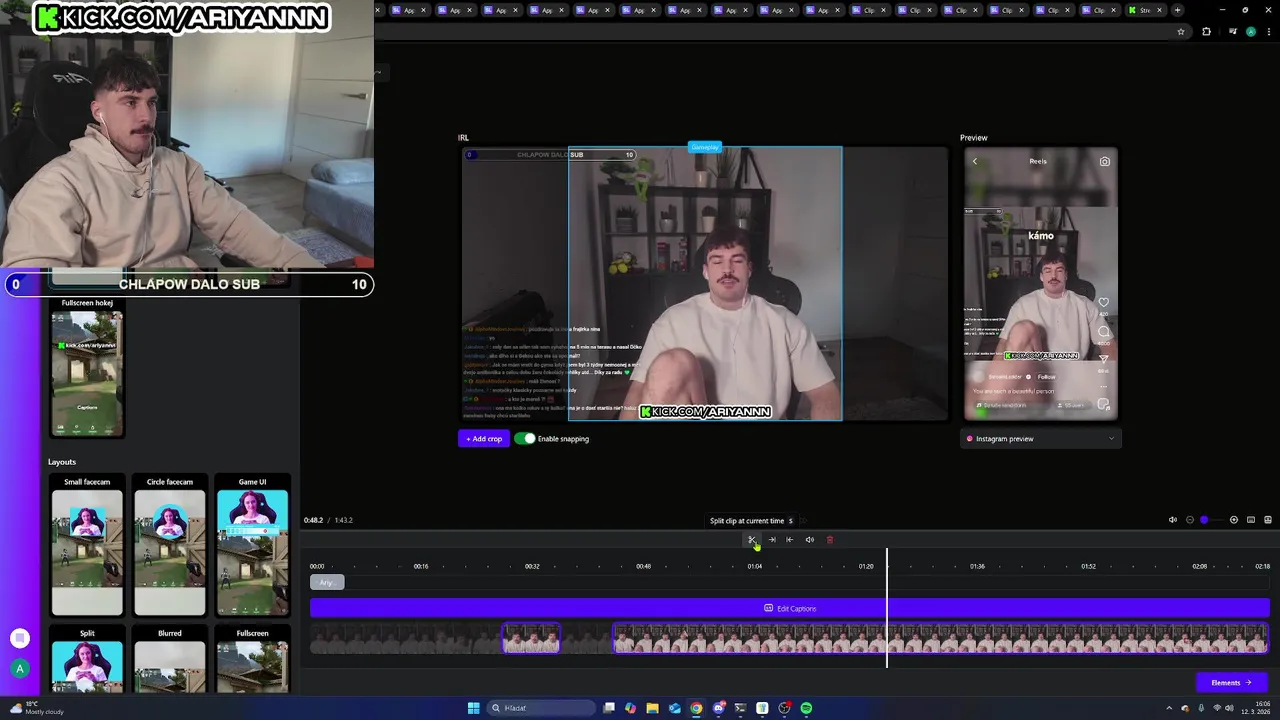
Task: Zoom out the timeline with minus icon
Action: pos(1190,520)
